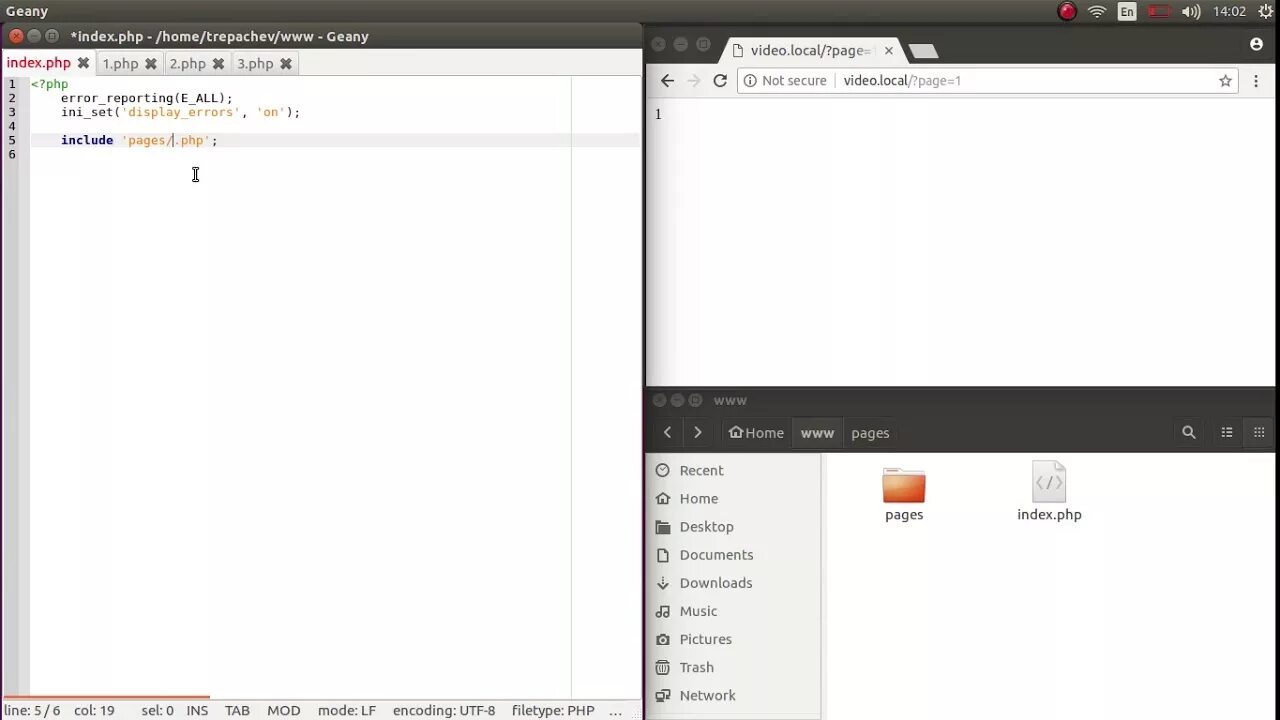Viewport: 1280px width, 720px height.
Task: Close the index.php tab in Geany
Action: tap(83, 63)
